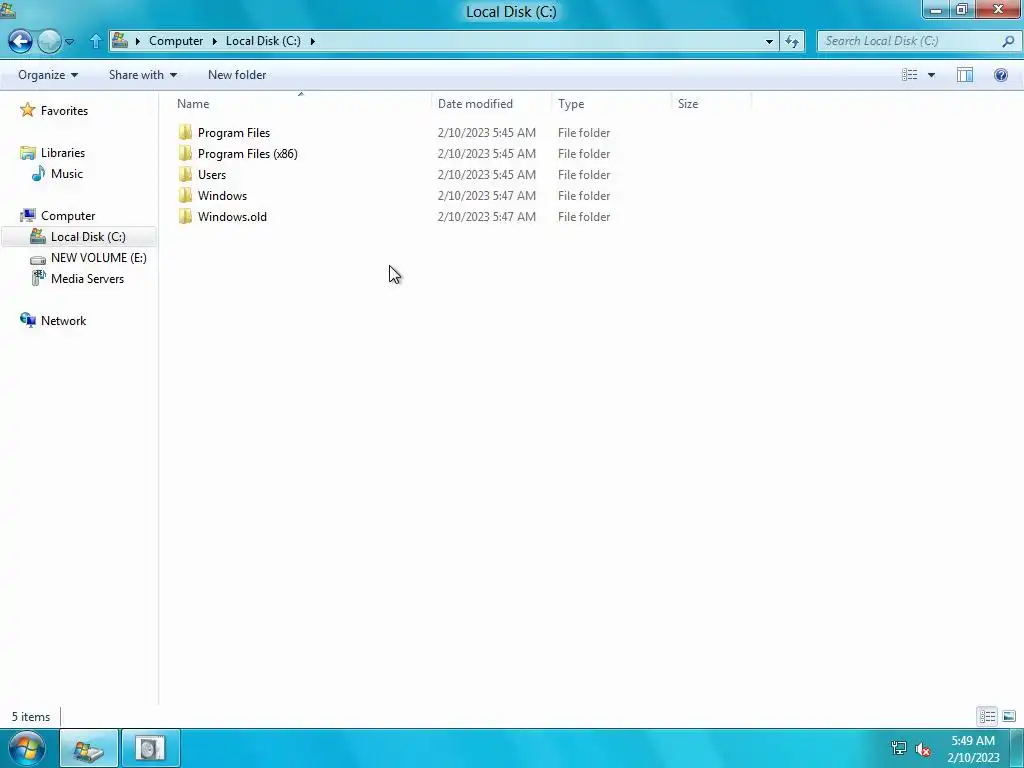Select Network in the navigation pane
This screenshot has width=1024, height=768.
click(63, 321)
